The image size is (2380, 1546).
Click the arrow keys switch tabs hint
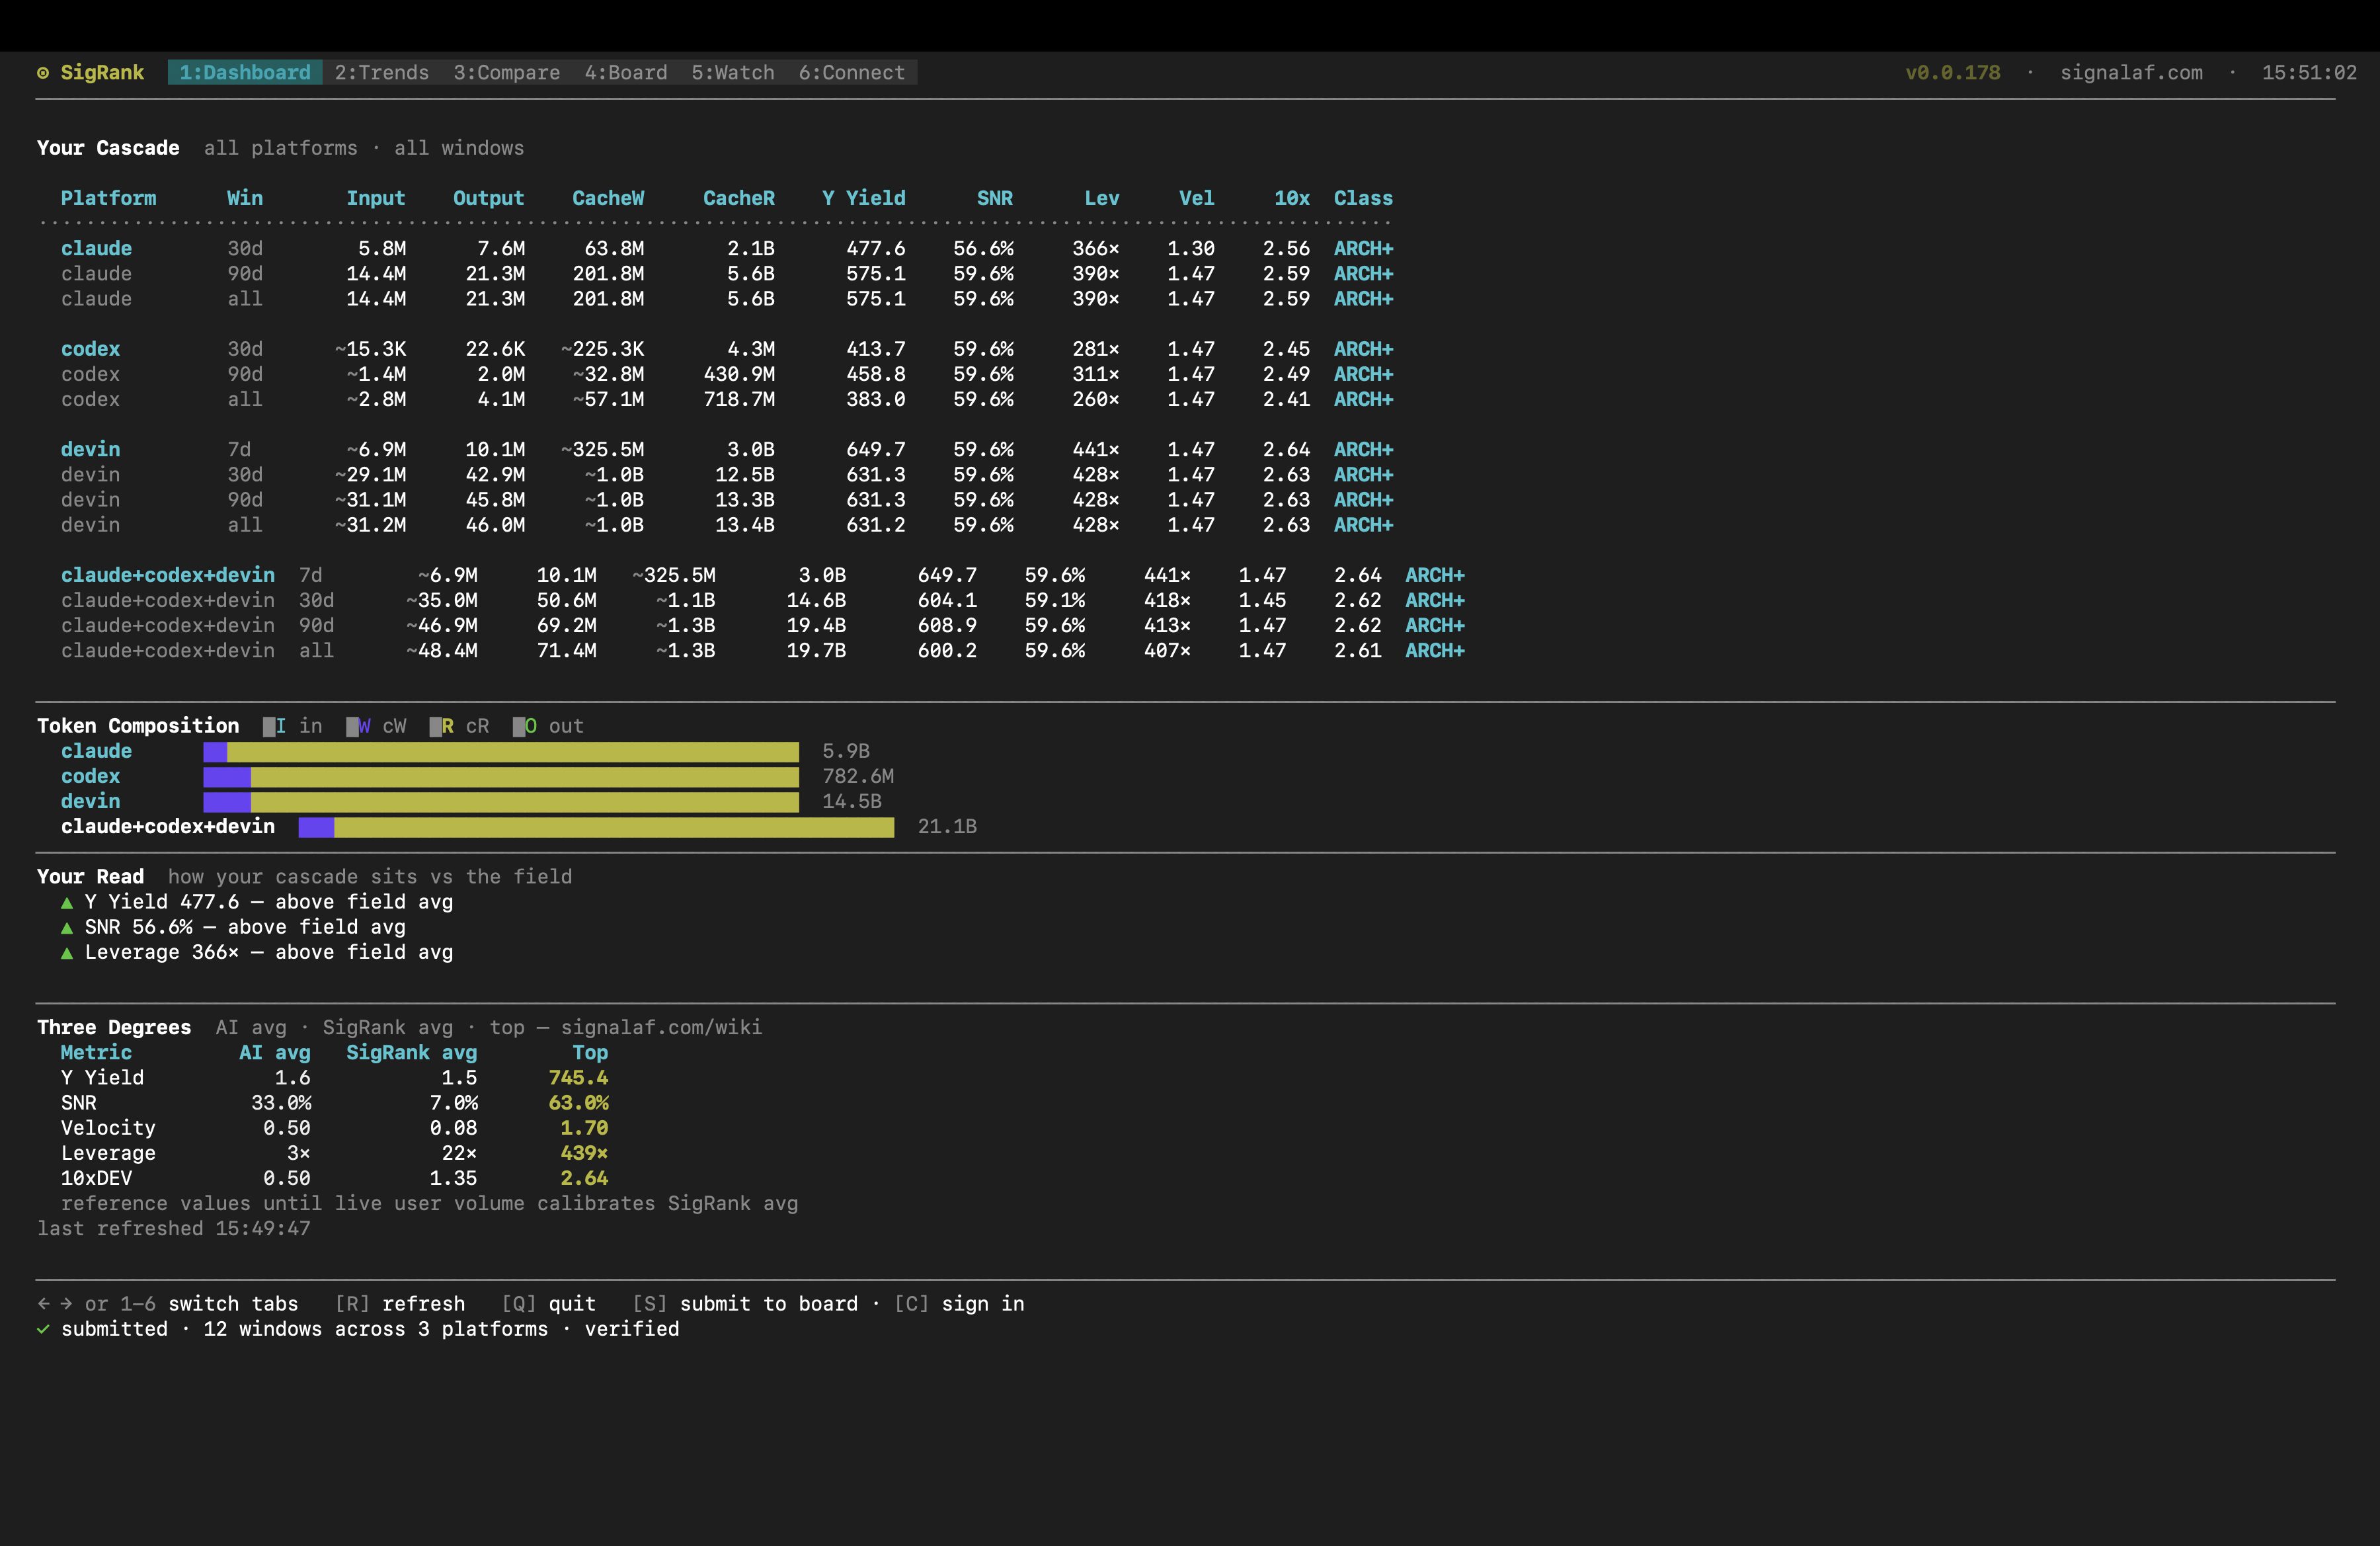click(x=168, y=1304)
